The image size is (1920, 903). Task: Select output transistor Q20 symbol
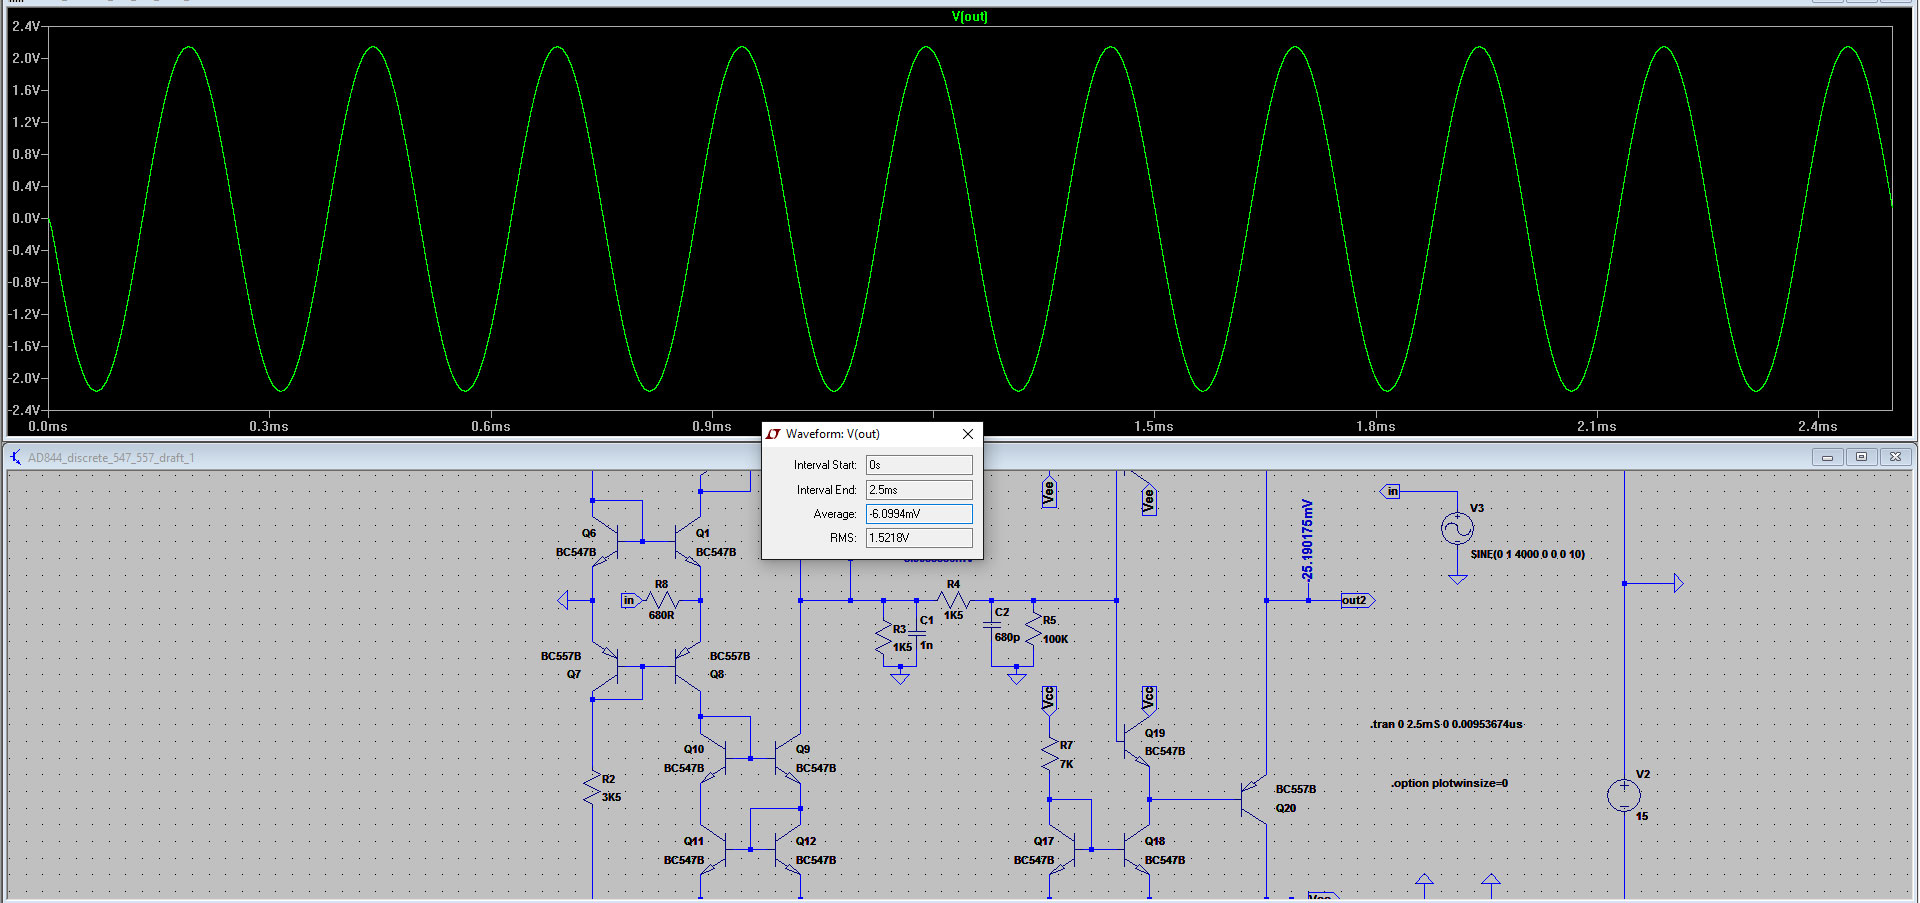1254,799
